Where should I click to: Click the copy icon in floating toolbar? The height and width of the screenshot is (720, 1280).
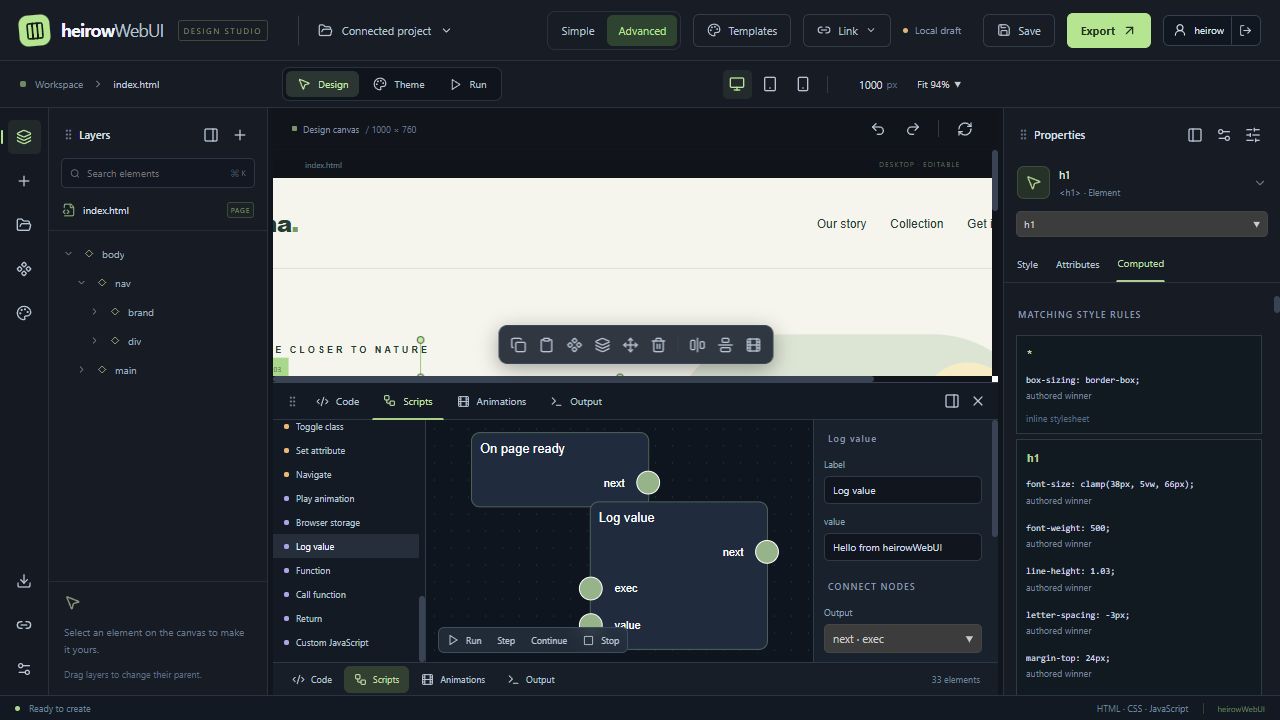pos(518,345)
